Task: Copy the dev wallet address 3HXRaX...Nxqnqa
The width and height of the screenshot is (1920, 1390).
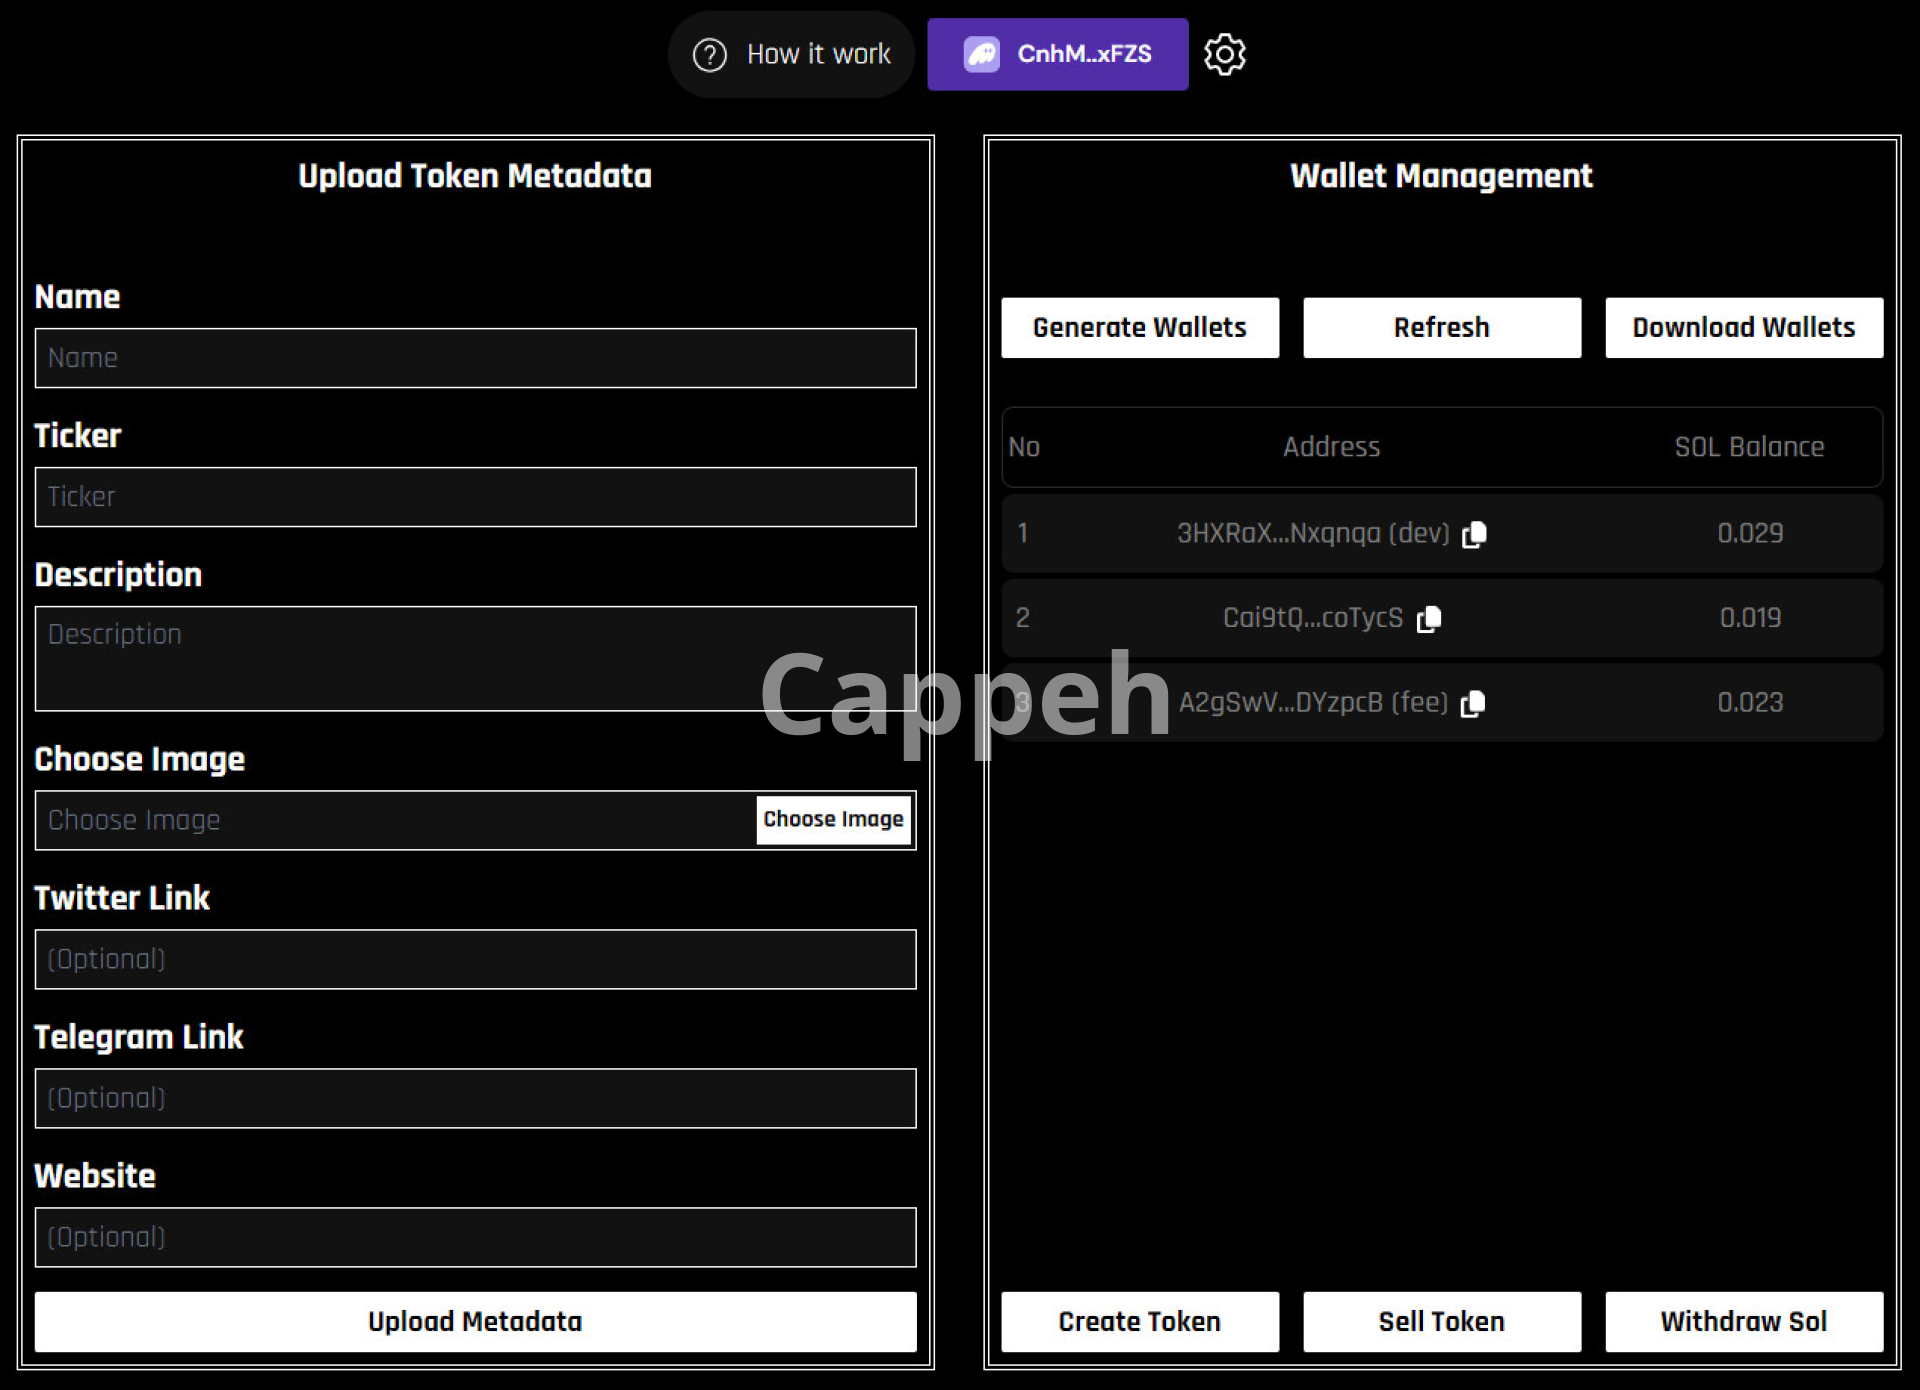Action: tap(1474, 534)
